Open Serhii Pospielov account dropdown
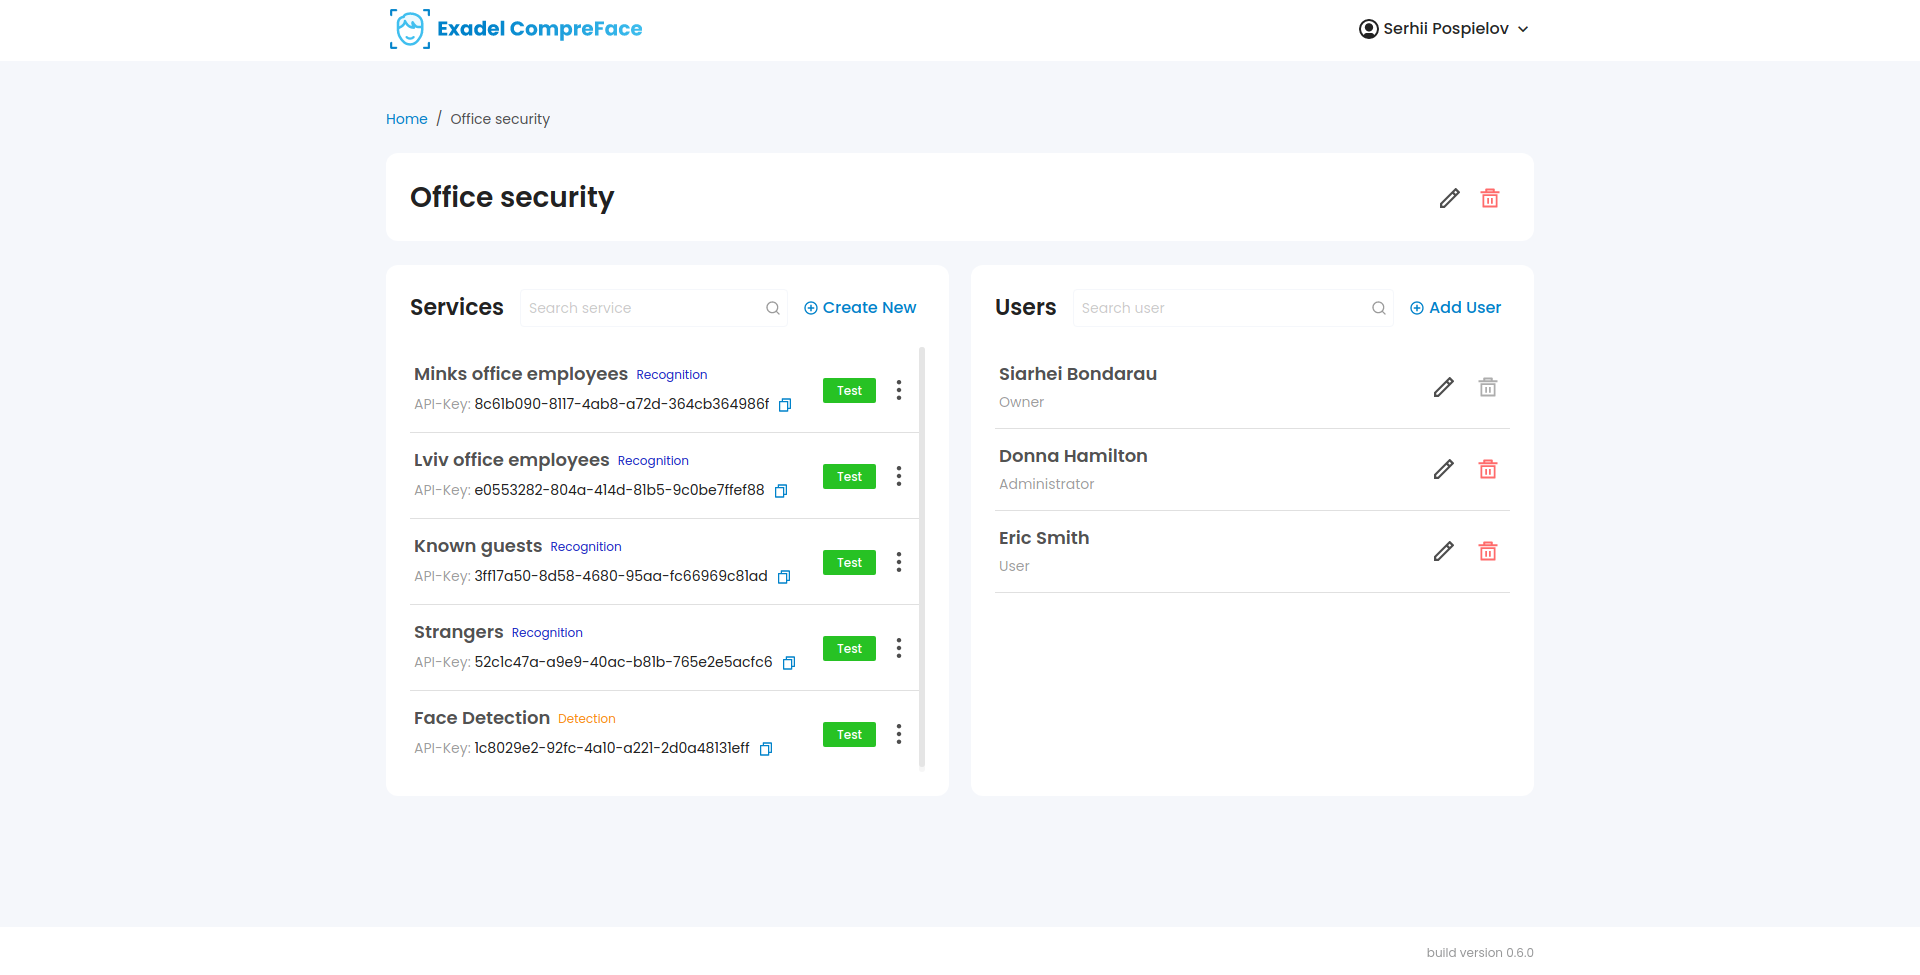 coord(1443,29)
